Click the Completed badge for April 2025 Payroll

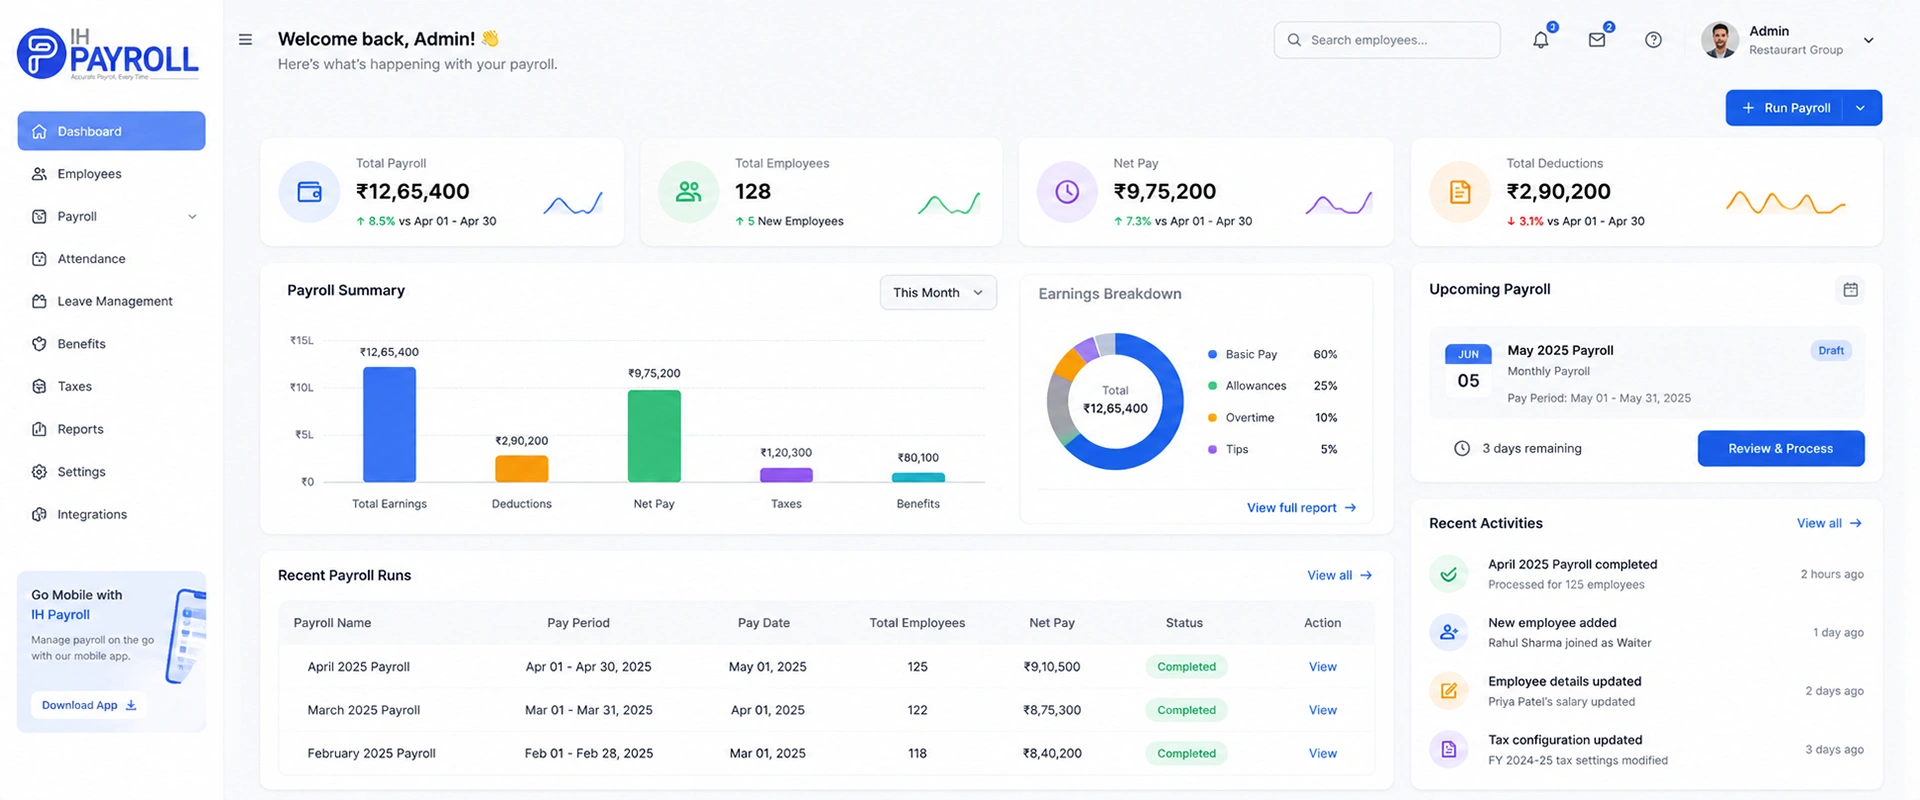(1186, 667)
